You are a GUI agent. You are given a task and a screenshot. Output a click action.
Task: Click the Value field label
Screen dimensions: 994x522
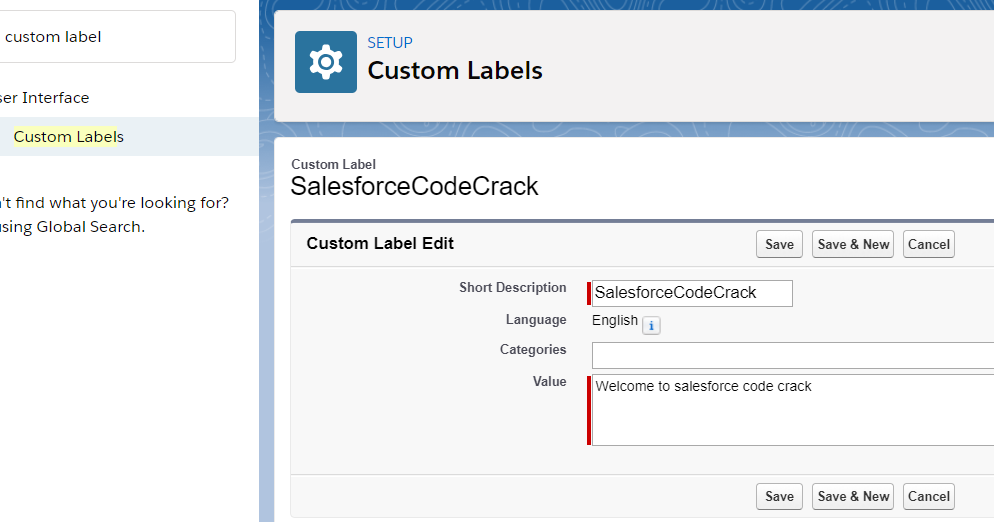(x=549, y=381)
